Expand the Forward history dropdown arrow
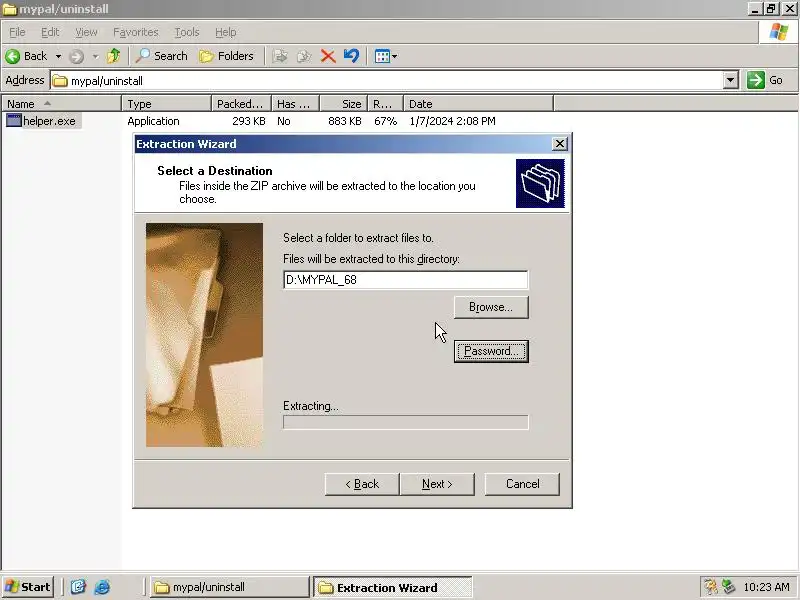The image size is (800, 600). coord(95,56)
